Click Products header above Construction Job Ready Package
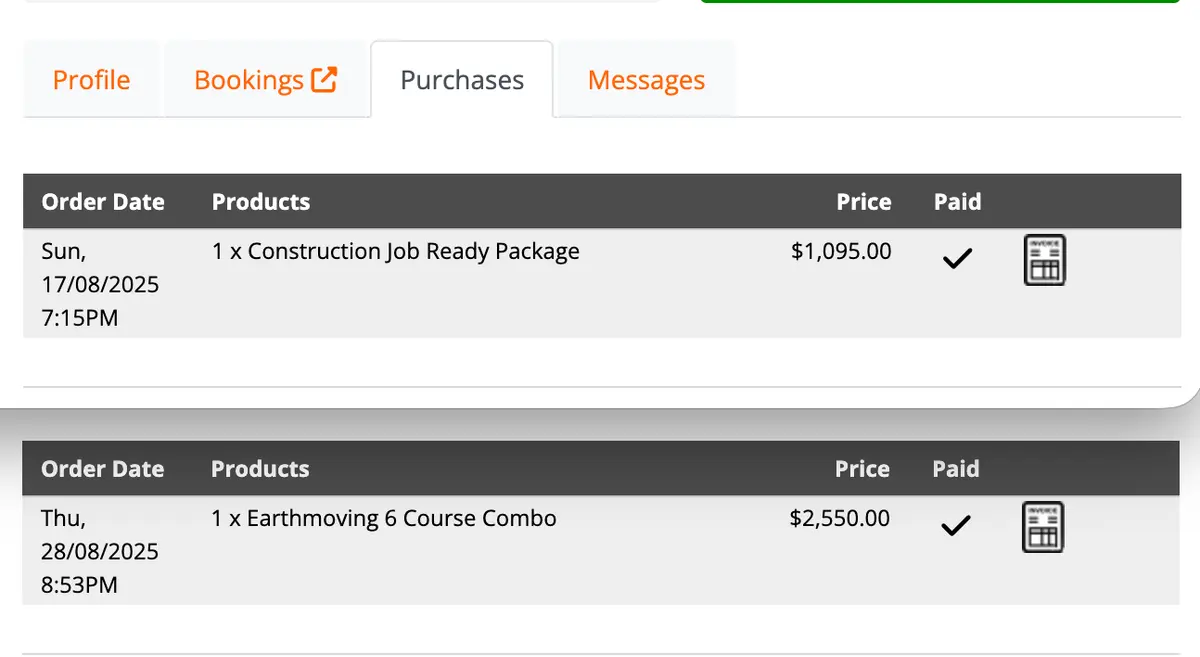The width and height of the screenshot is (1200, 657). pyautogui.click(x=261, y=202)
